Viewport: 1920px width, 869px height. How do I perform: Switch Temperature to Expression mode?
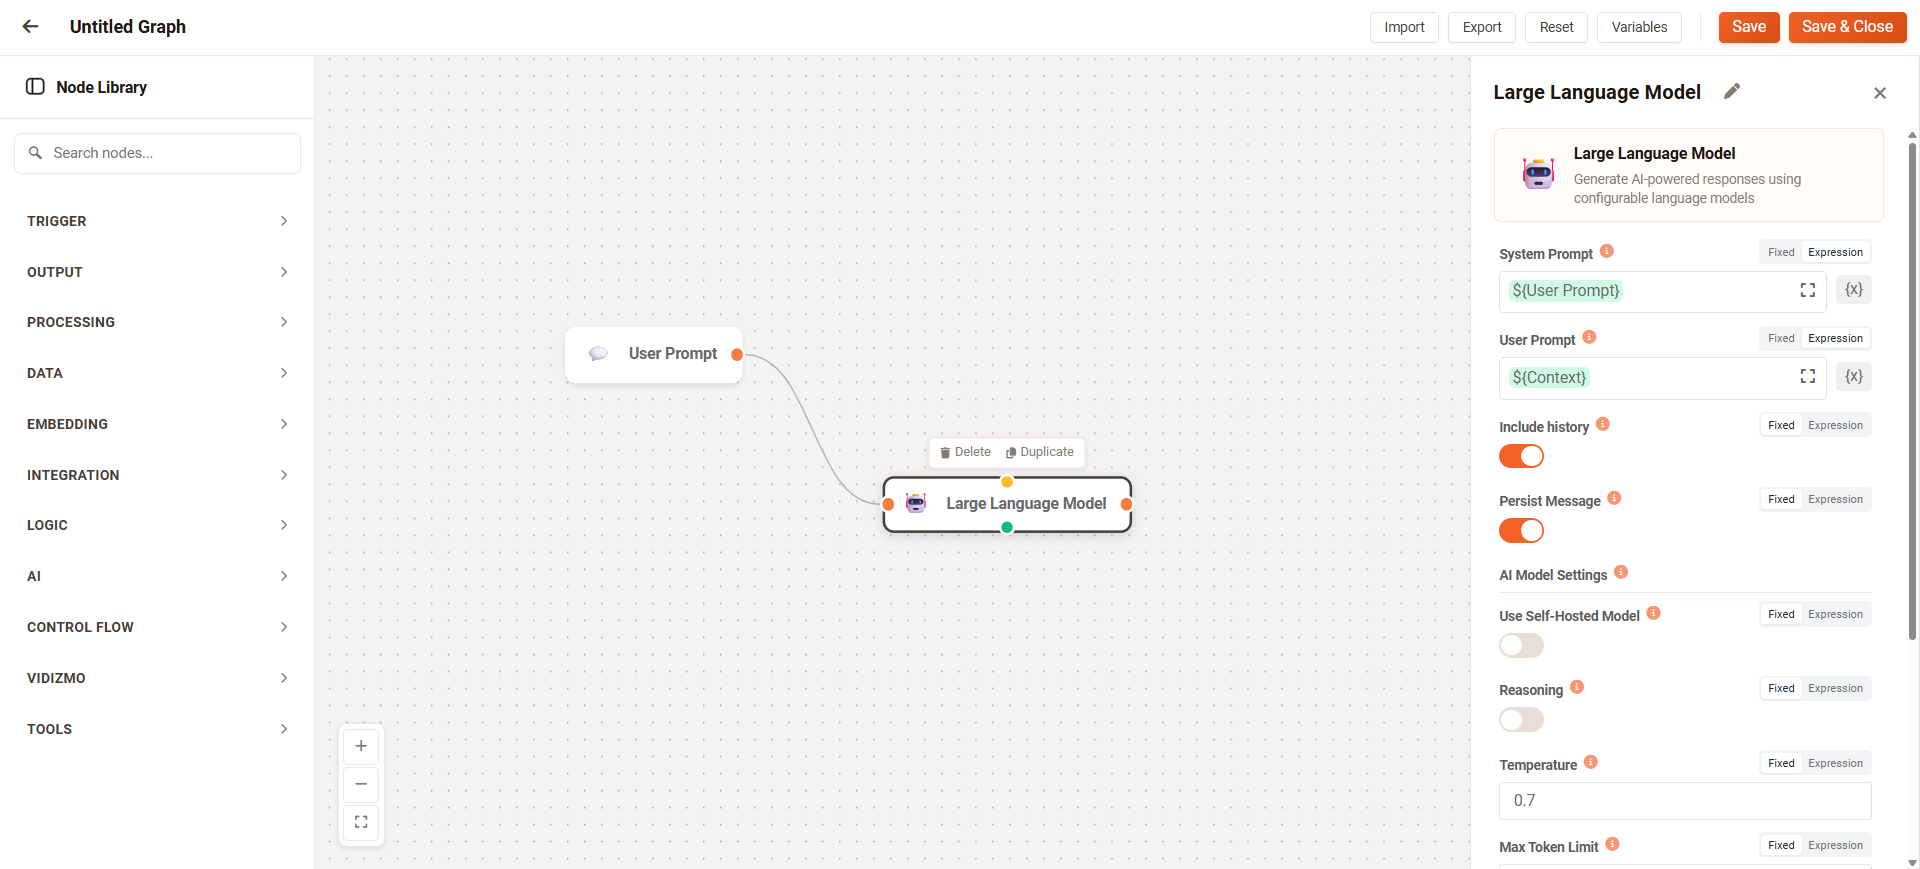tap(1835, 763)
